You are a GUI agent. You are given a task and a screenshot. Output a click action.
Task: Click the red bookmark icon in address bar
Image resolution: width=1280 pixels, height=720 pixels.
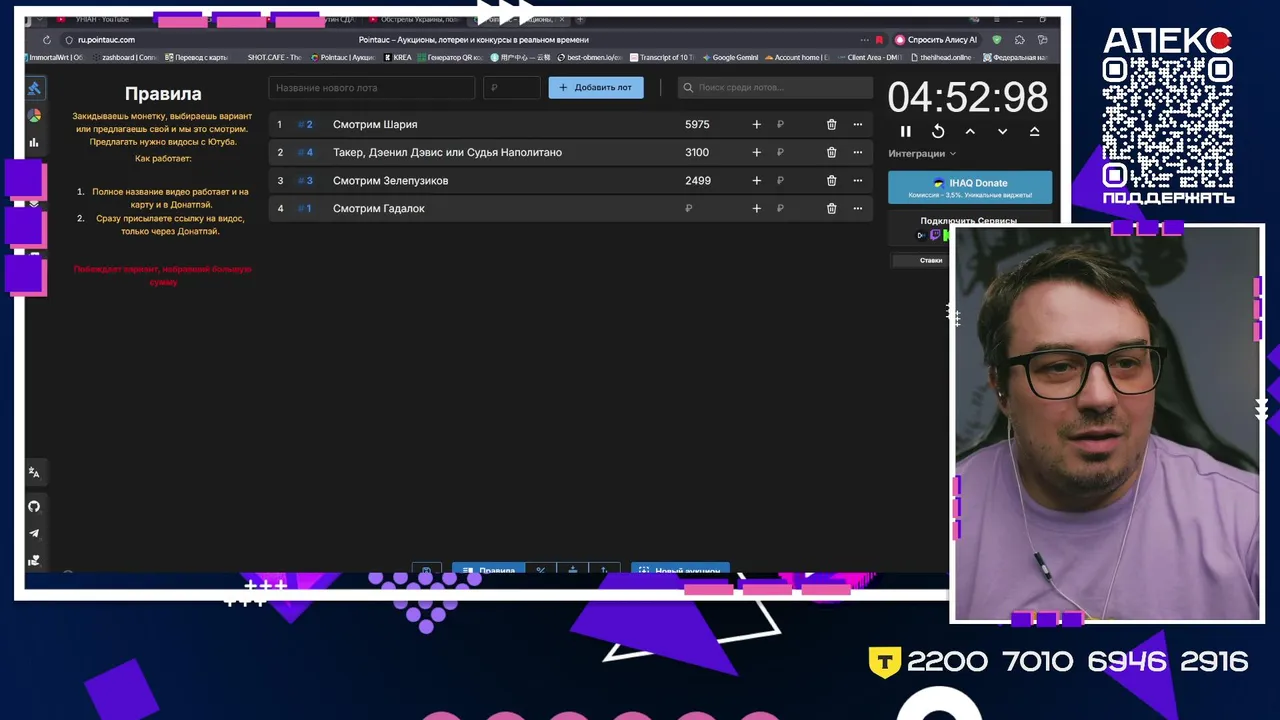(x=879, y=40)
